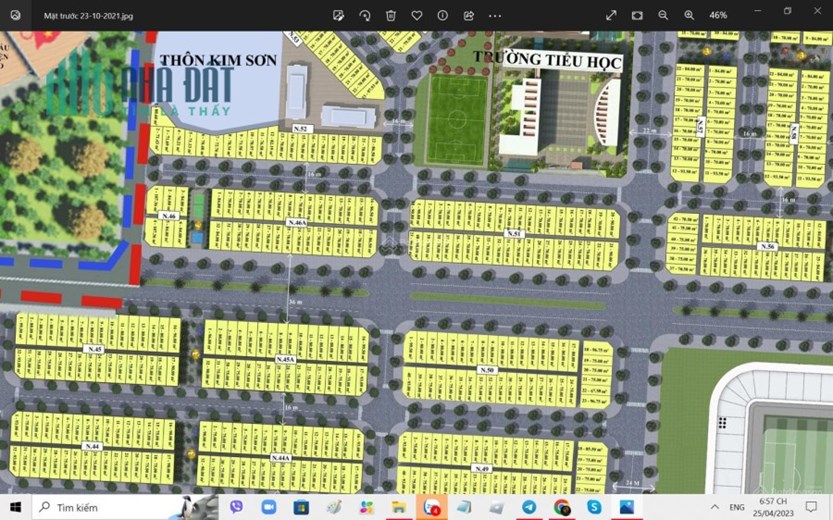Click the fit-to-window slideshow icon
Screen dimensions: 833x520
(637, 15)
